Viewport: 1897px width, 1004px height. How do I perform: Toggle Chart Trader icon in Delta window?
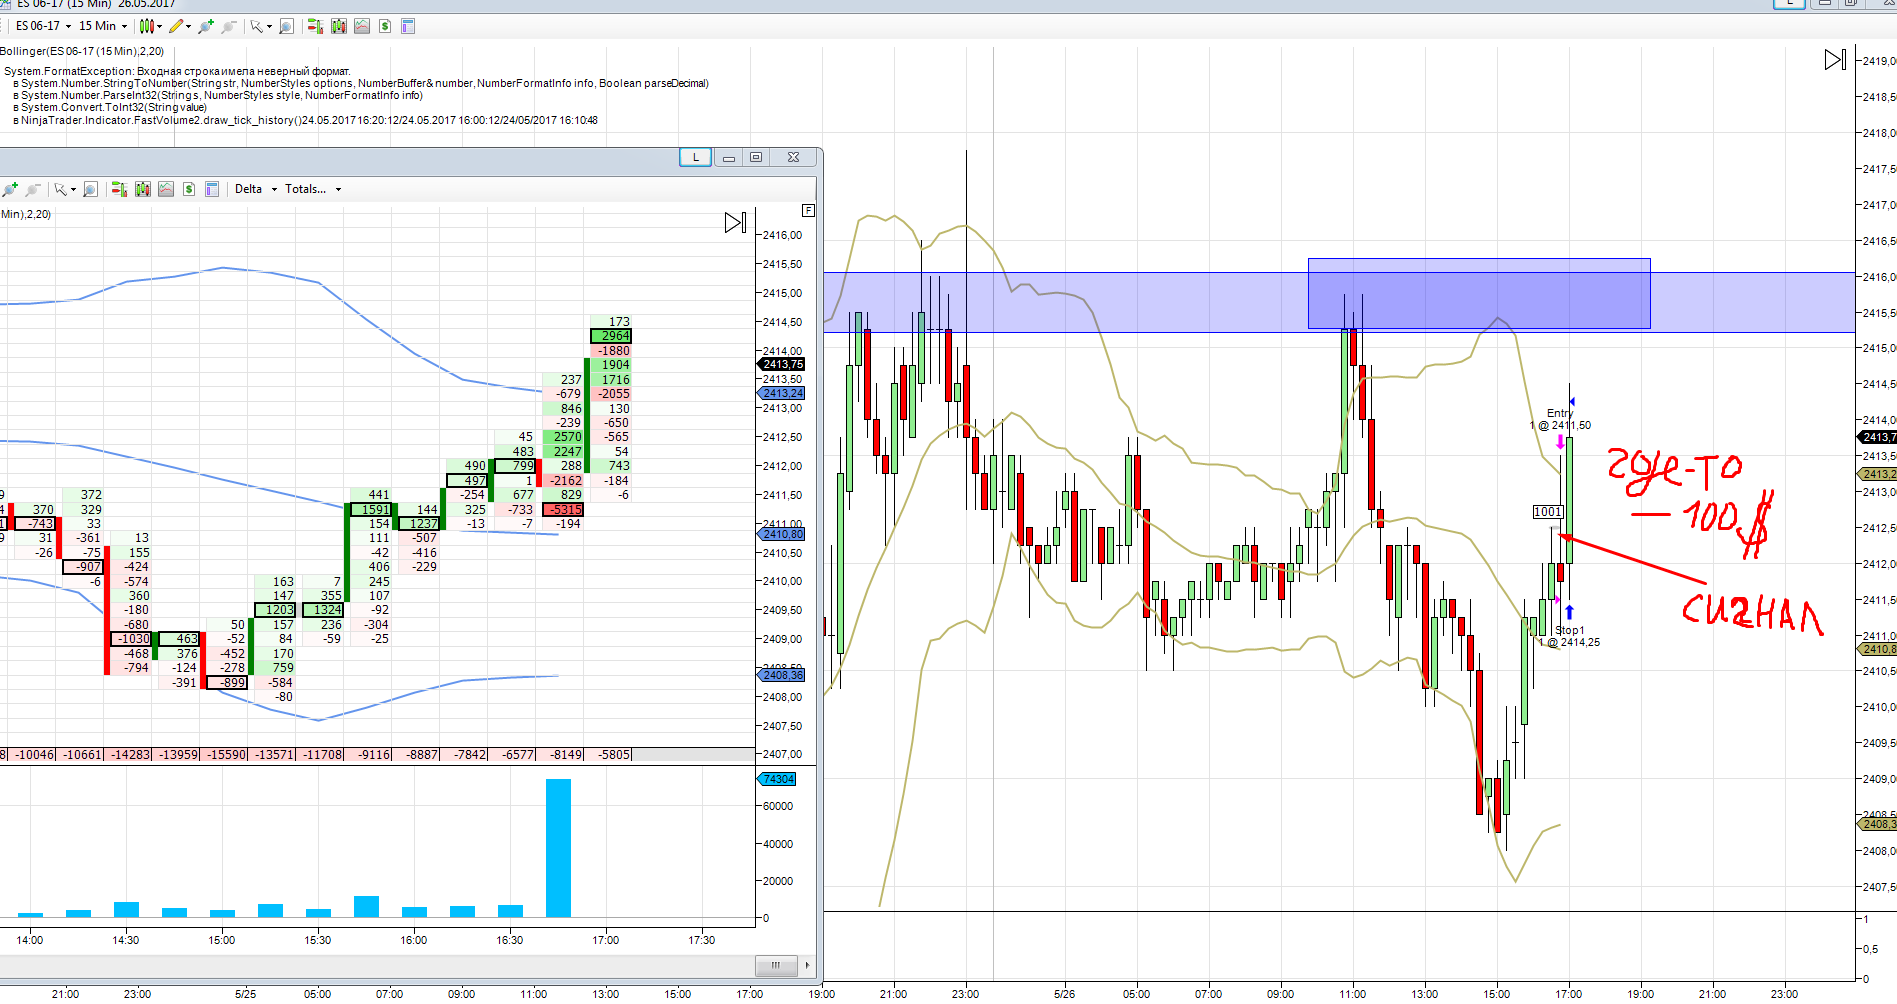119,189
